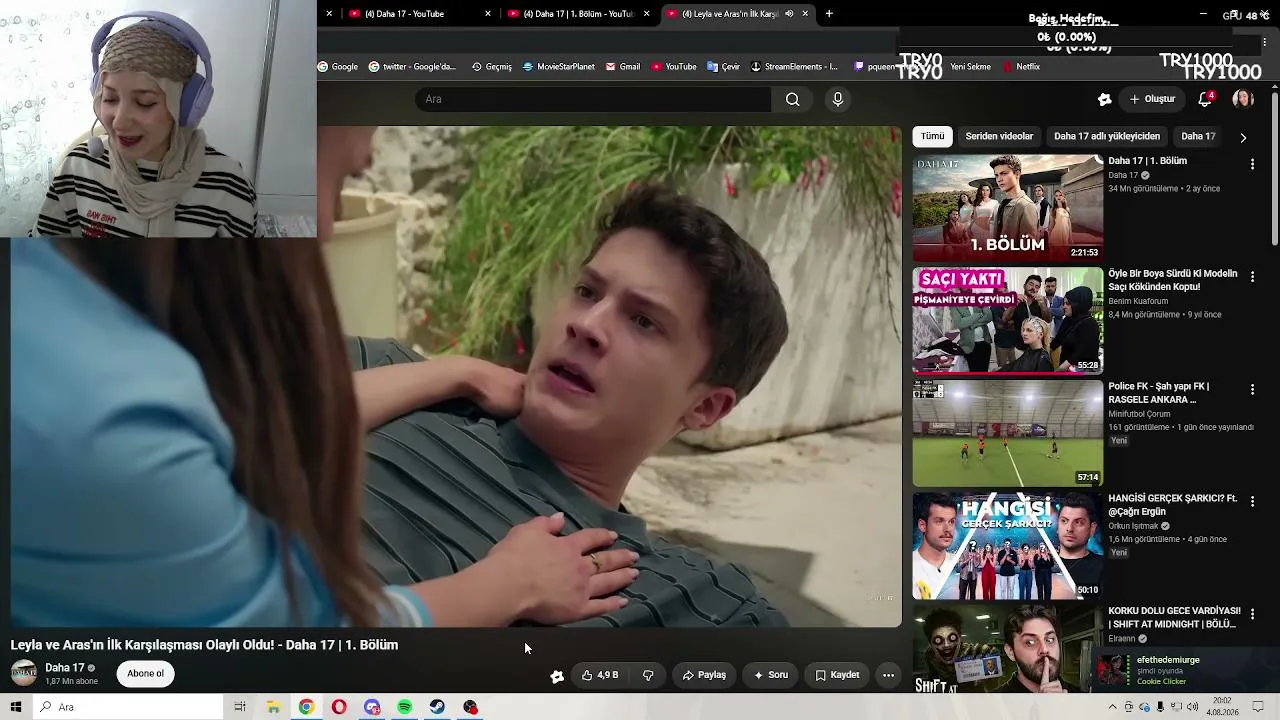Open File Explorer from the taskbar
1280x720 pixels.
pos(273,707)
